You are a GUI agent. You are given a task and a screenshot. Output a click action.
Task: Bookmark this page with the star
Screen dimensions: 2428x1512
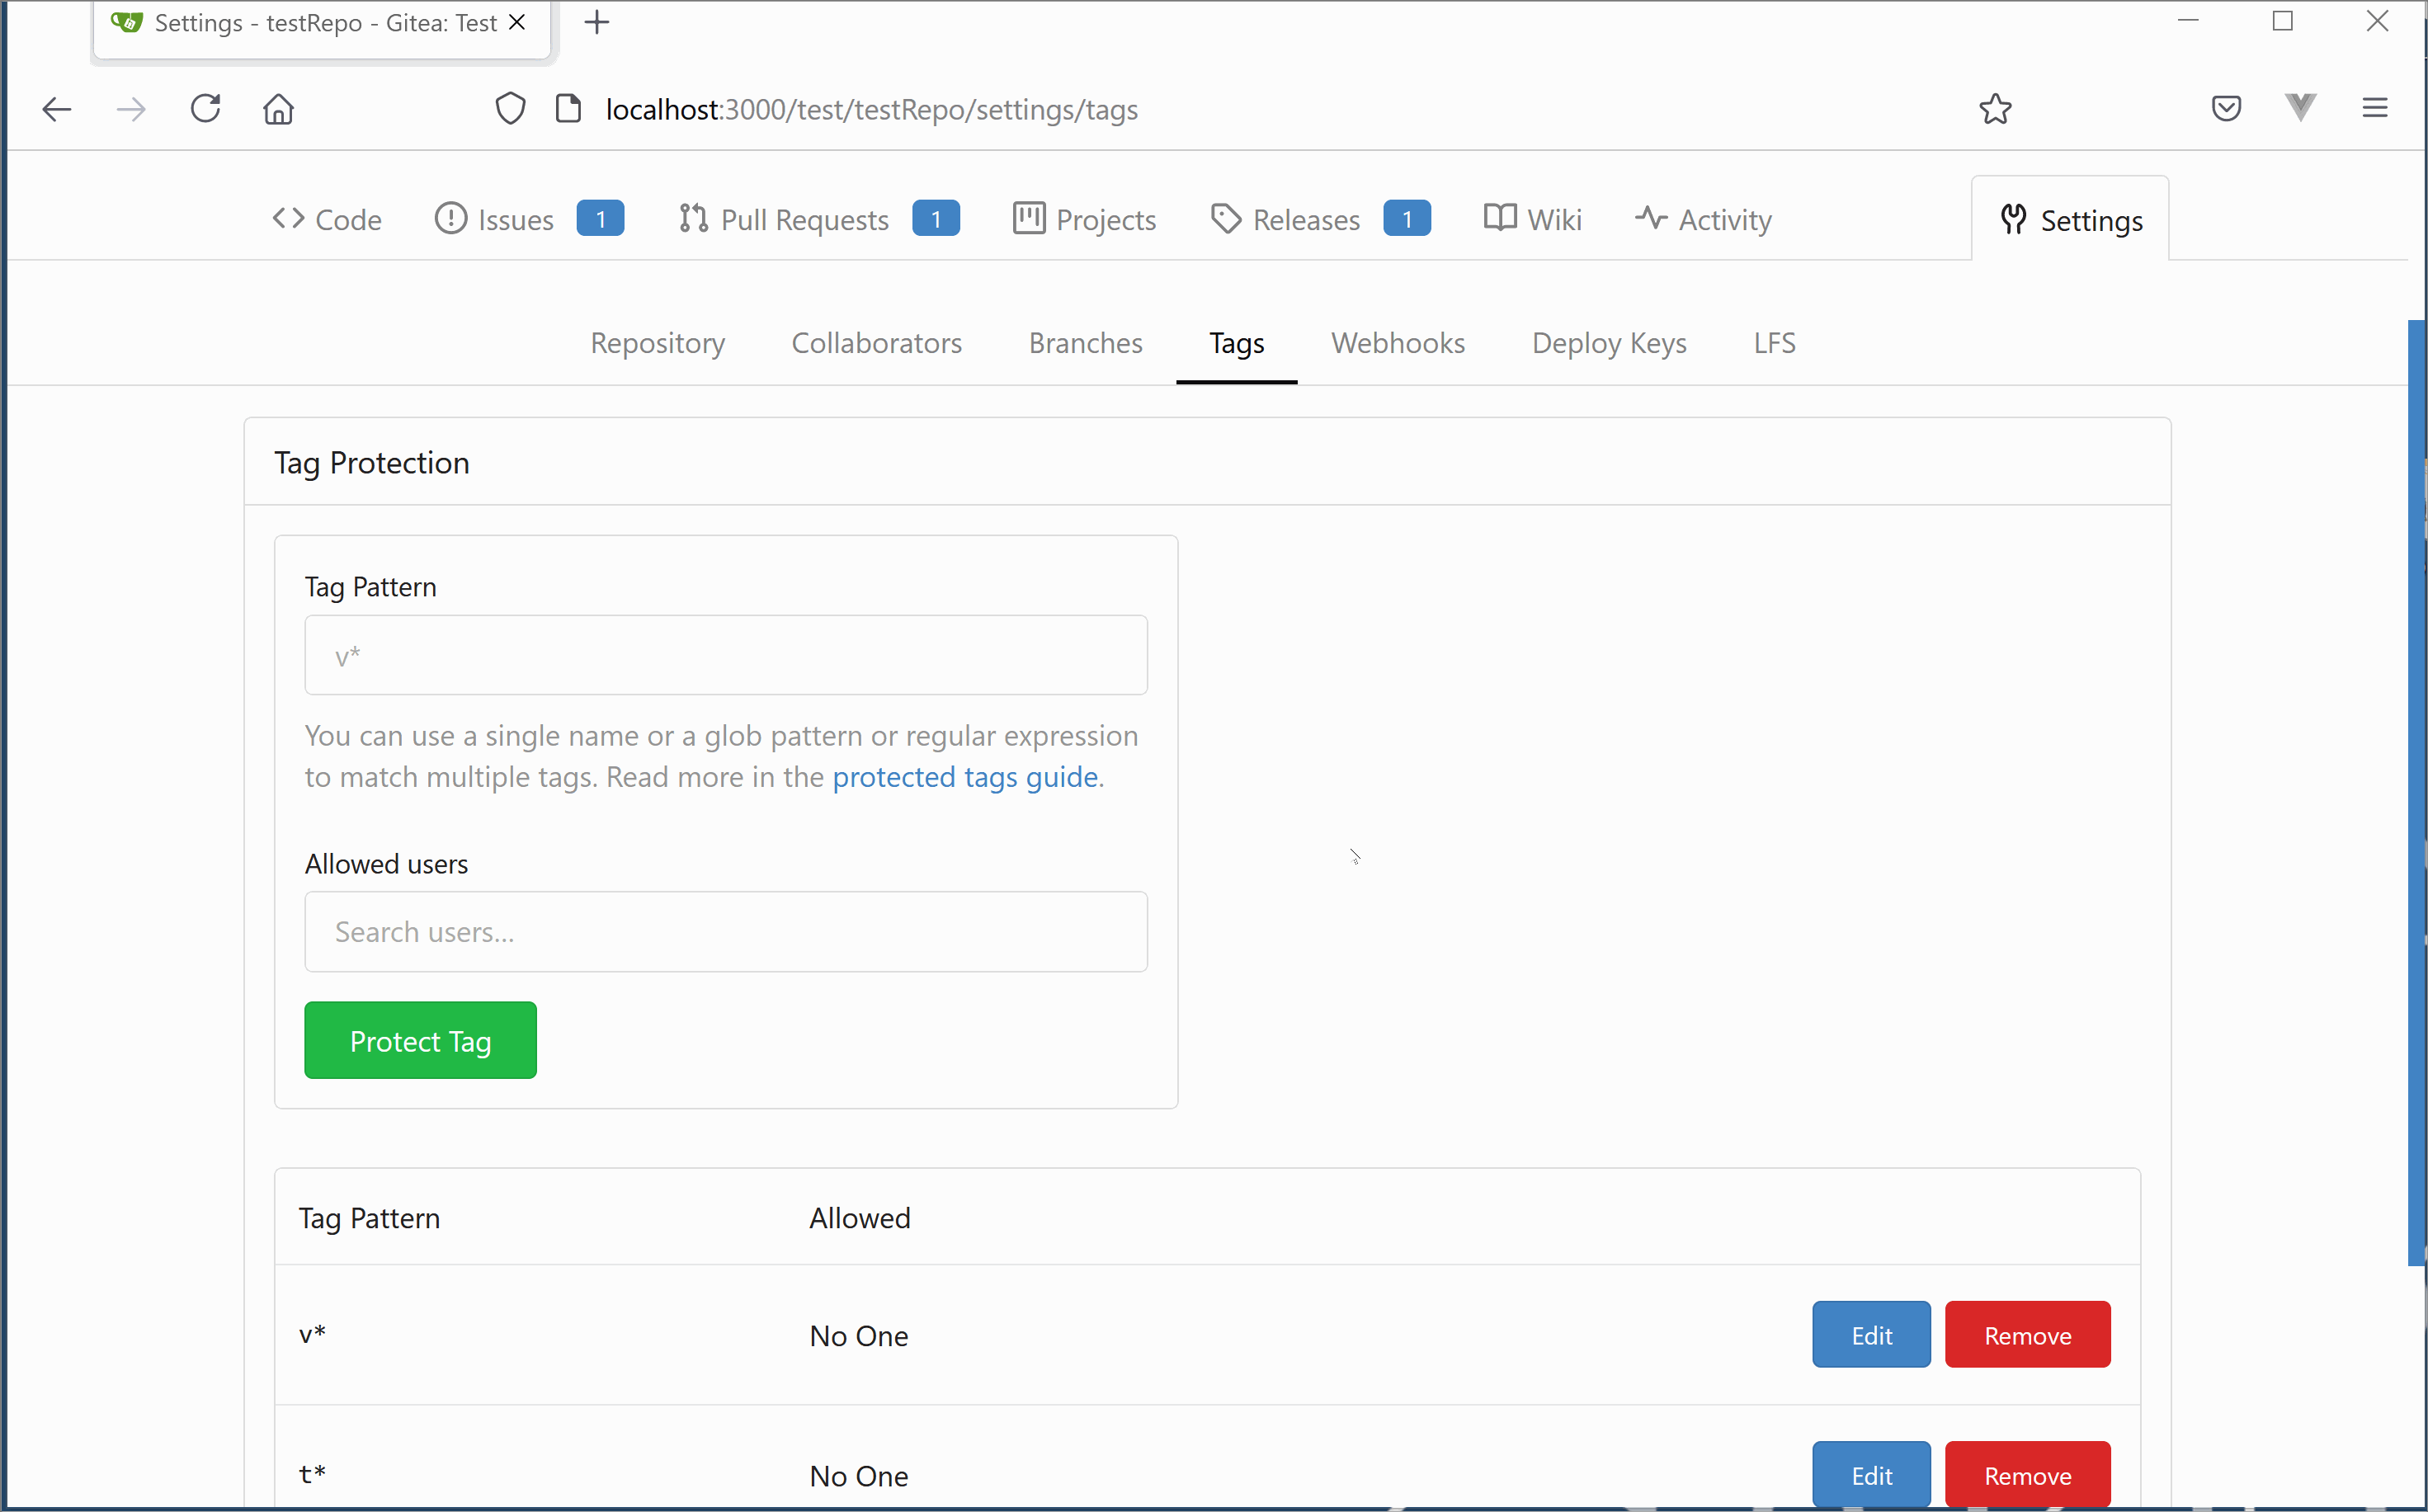pos(1995,108)
